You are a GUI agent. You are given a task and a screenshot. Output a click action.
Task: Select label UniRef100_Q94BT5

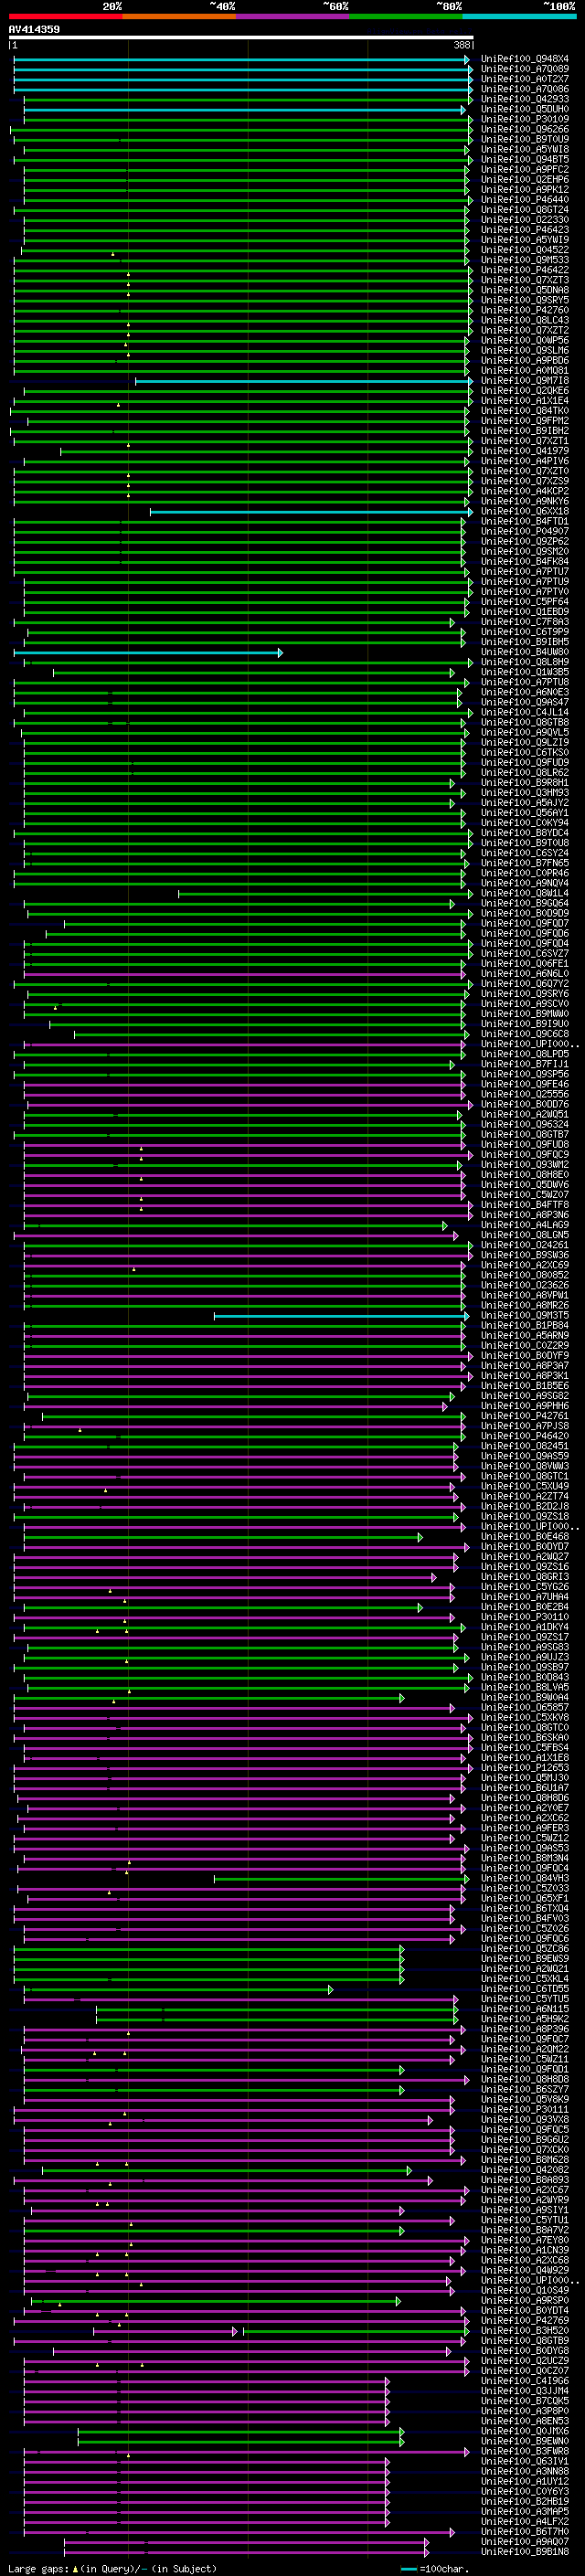tap(525, 159)
